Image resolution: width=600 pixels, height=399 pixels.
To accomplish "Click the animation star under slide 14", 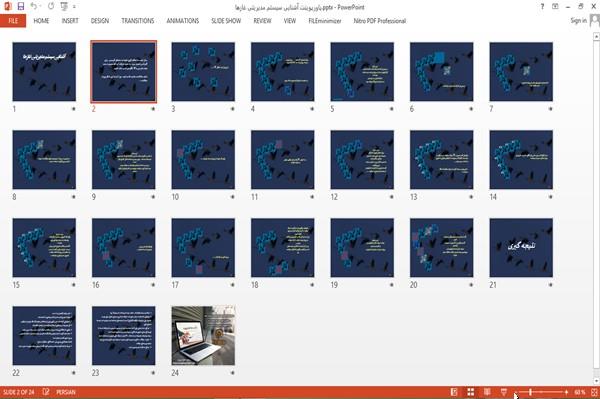I will [550, 197].
